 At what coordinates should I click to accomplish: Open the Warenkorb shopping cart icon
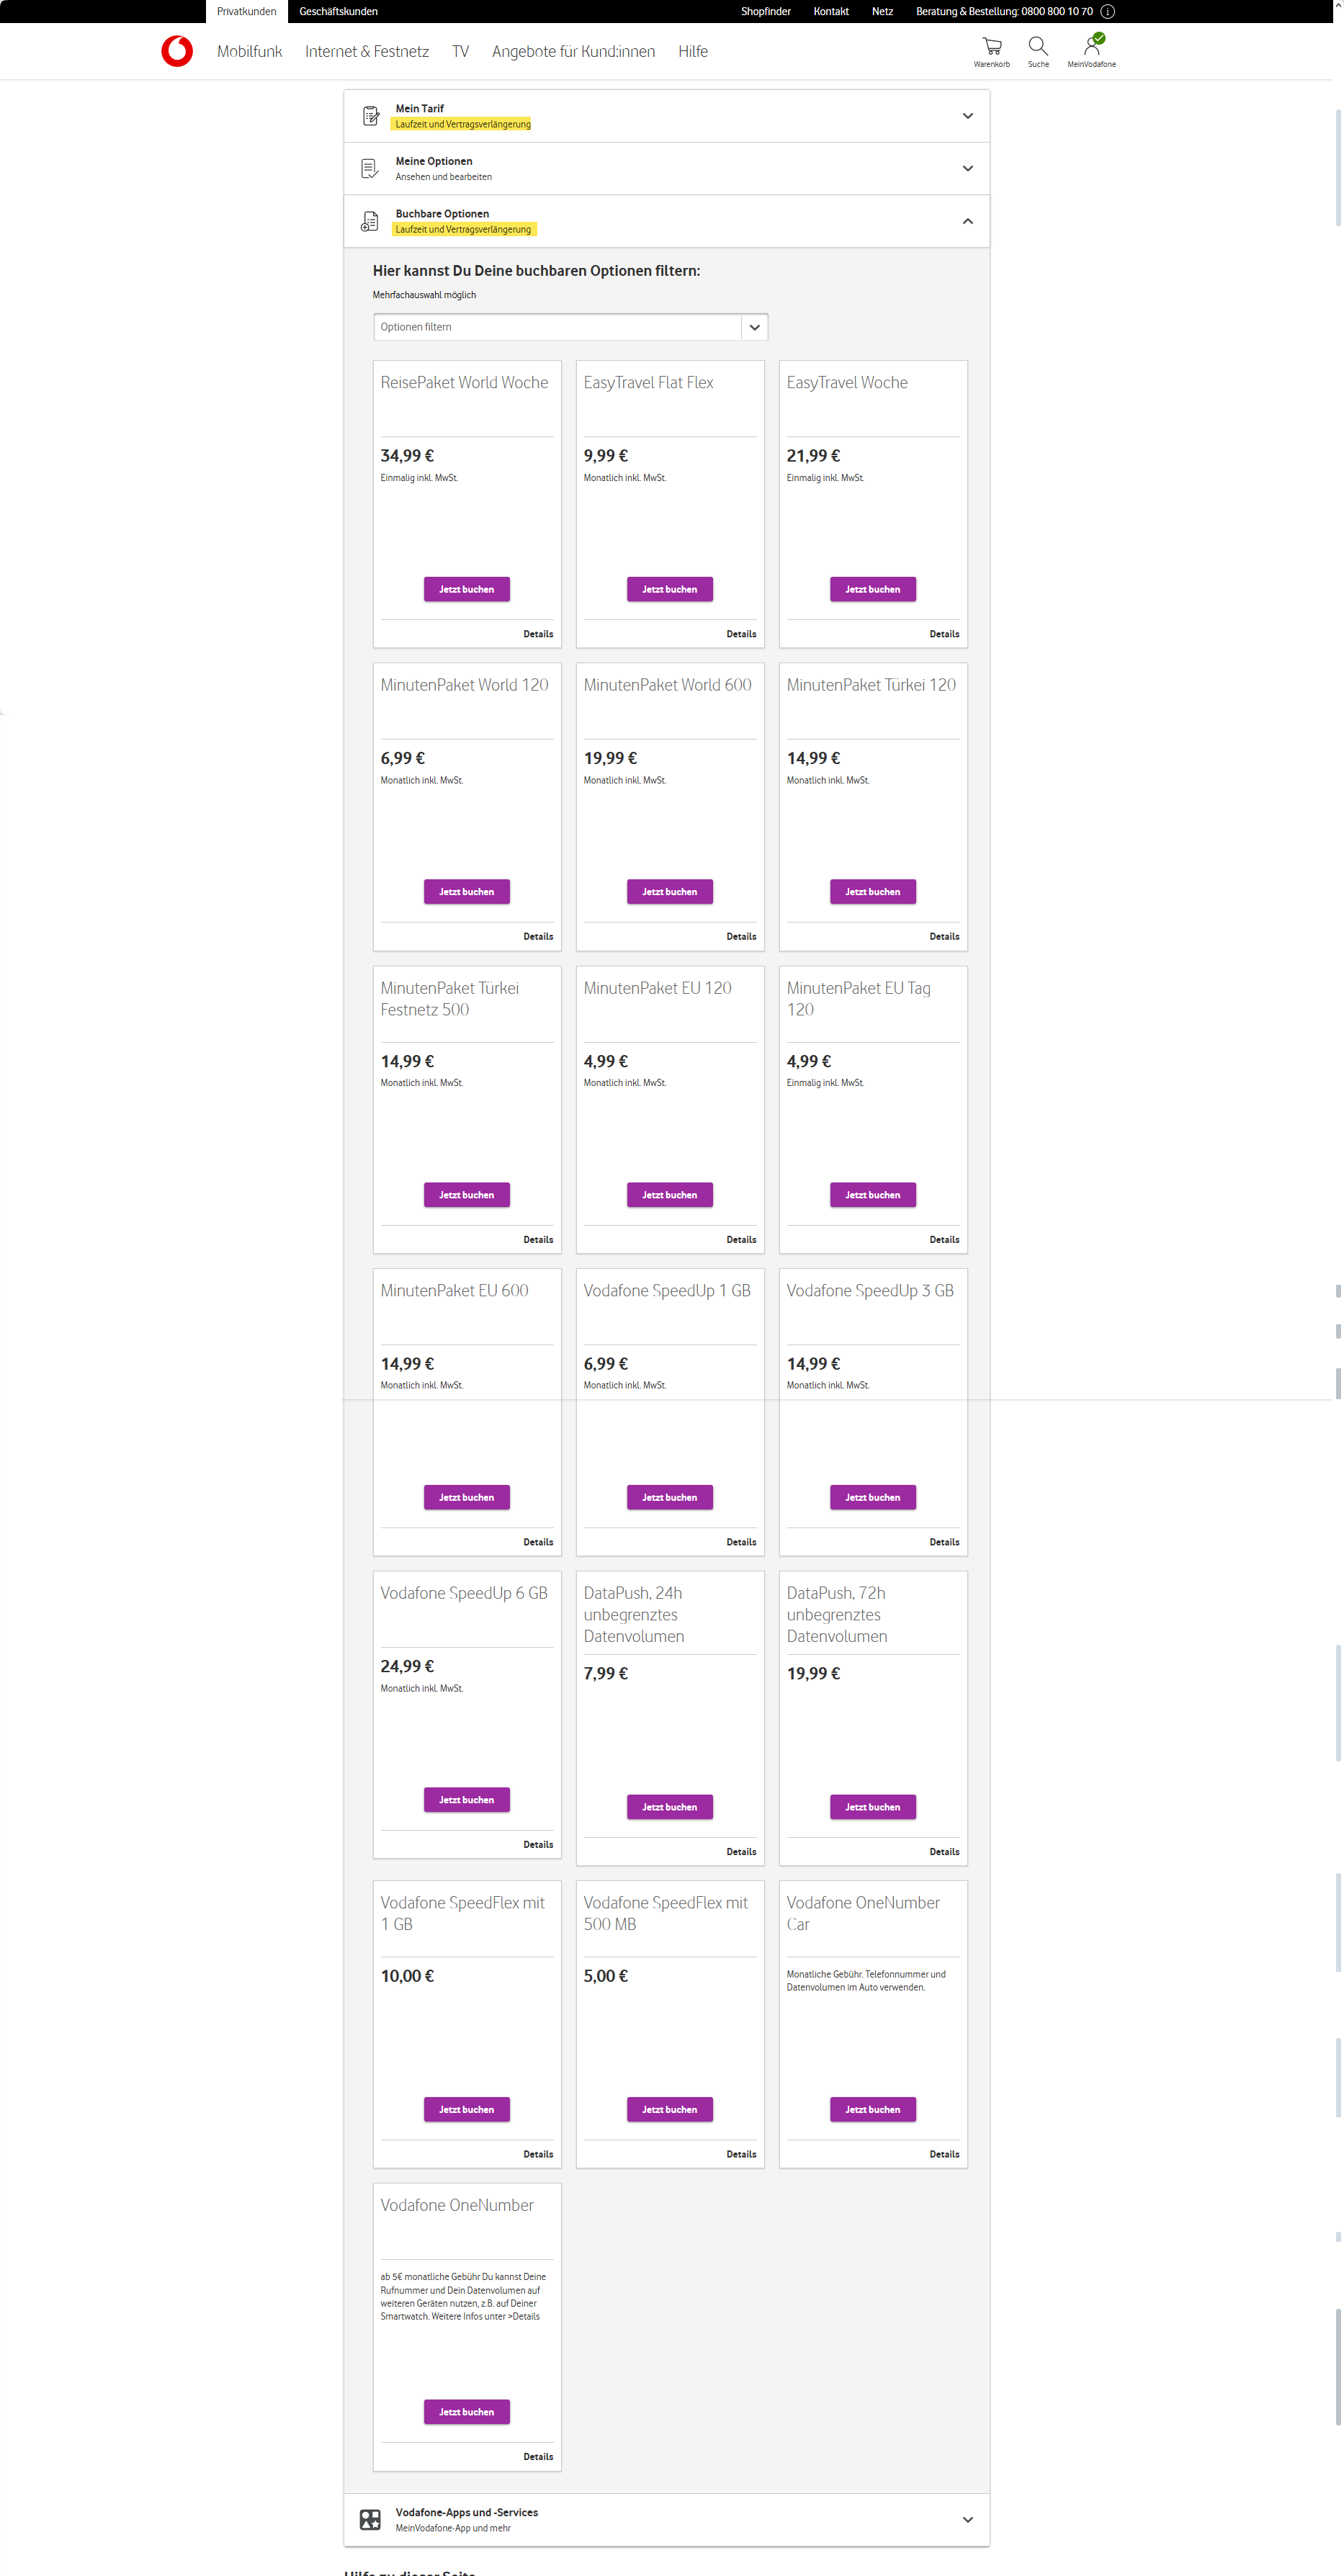coord(991,46)
